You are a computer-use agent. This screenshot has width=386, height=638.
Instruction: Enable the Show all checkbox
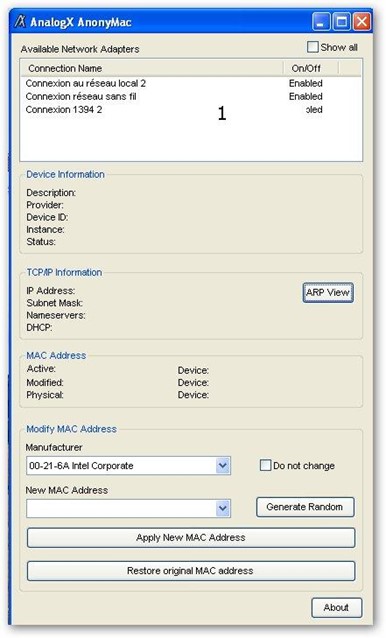pos(312,47)
